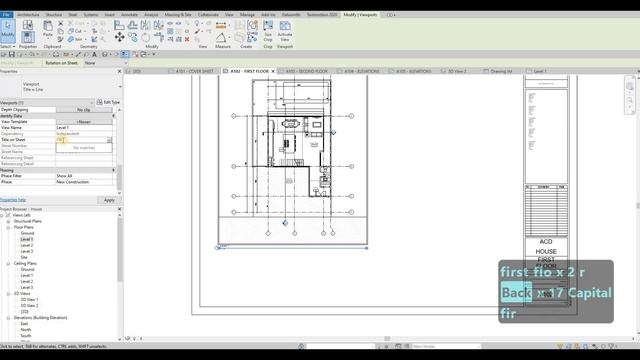The image size is (640, 360).
Task: Click the View Template <None> button
Action: pyautogui.click(x=84, y=122)
